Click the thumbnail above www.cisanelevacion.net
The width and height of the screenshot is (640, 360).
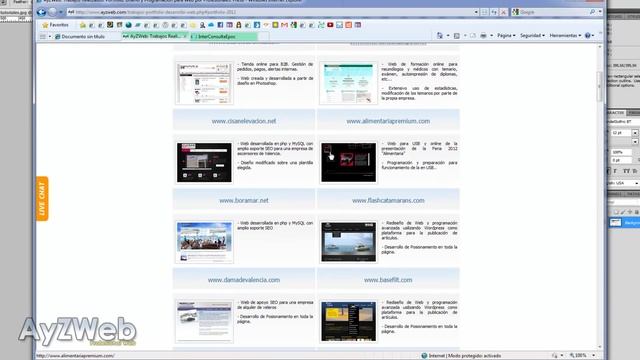204,83
